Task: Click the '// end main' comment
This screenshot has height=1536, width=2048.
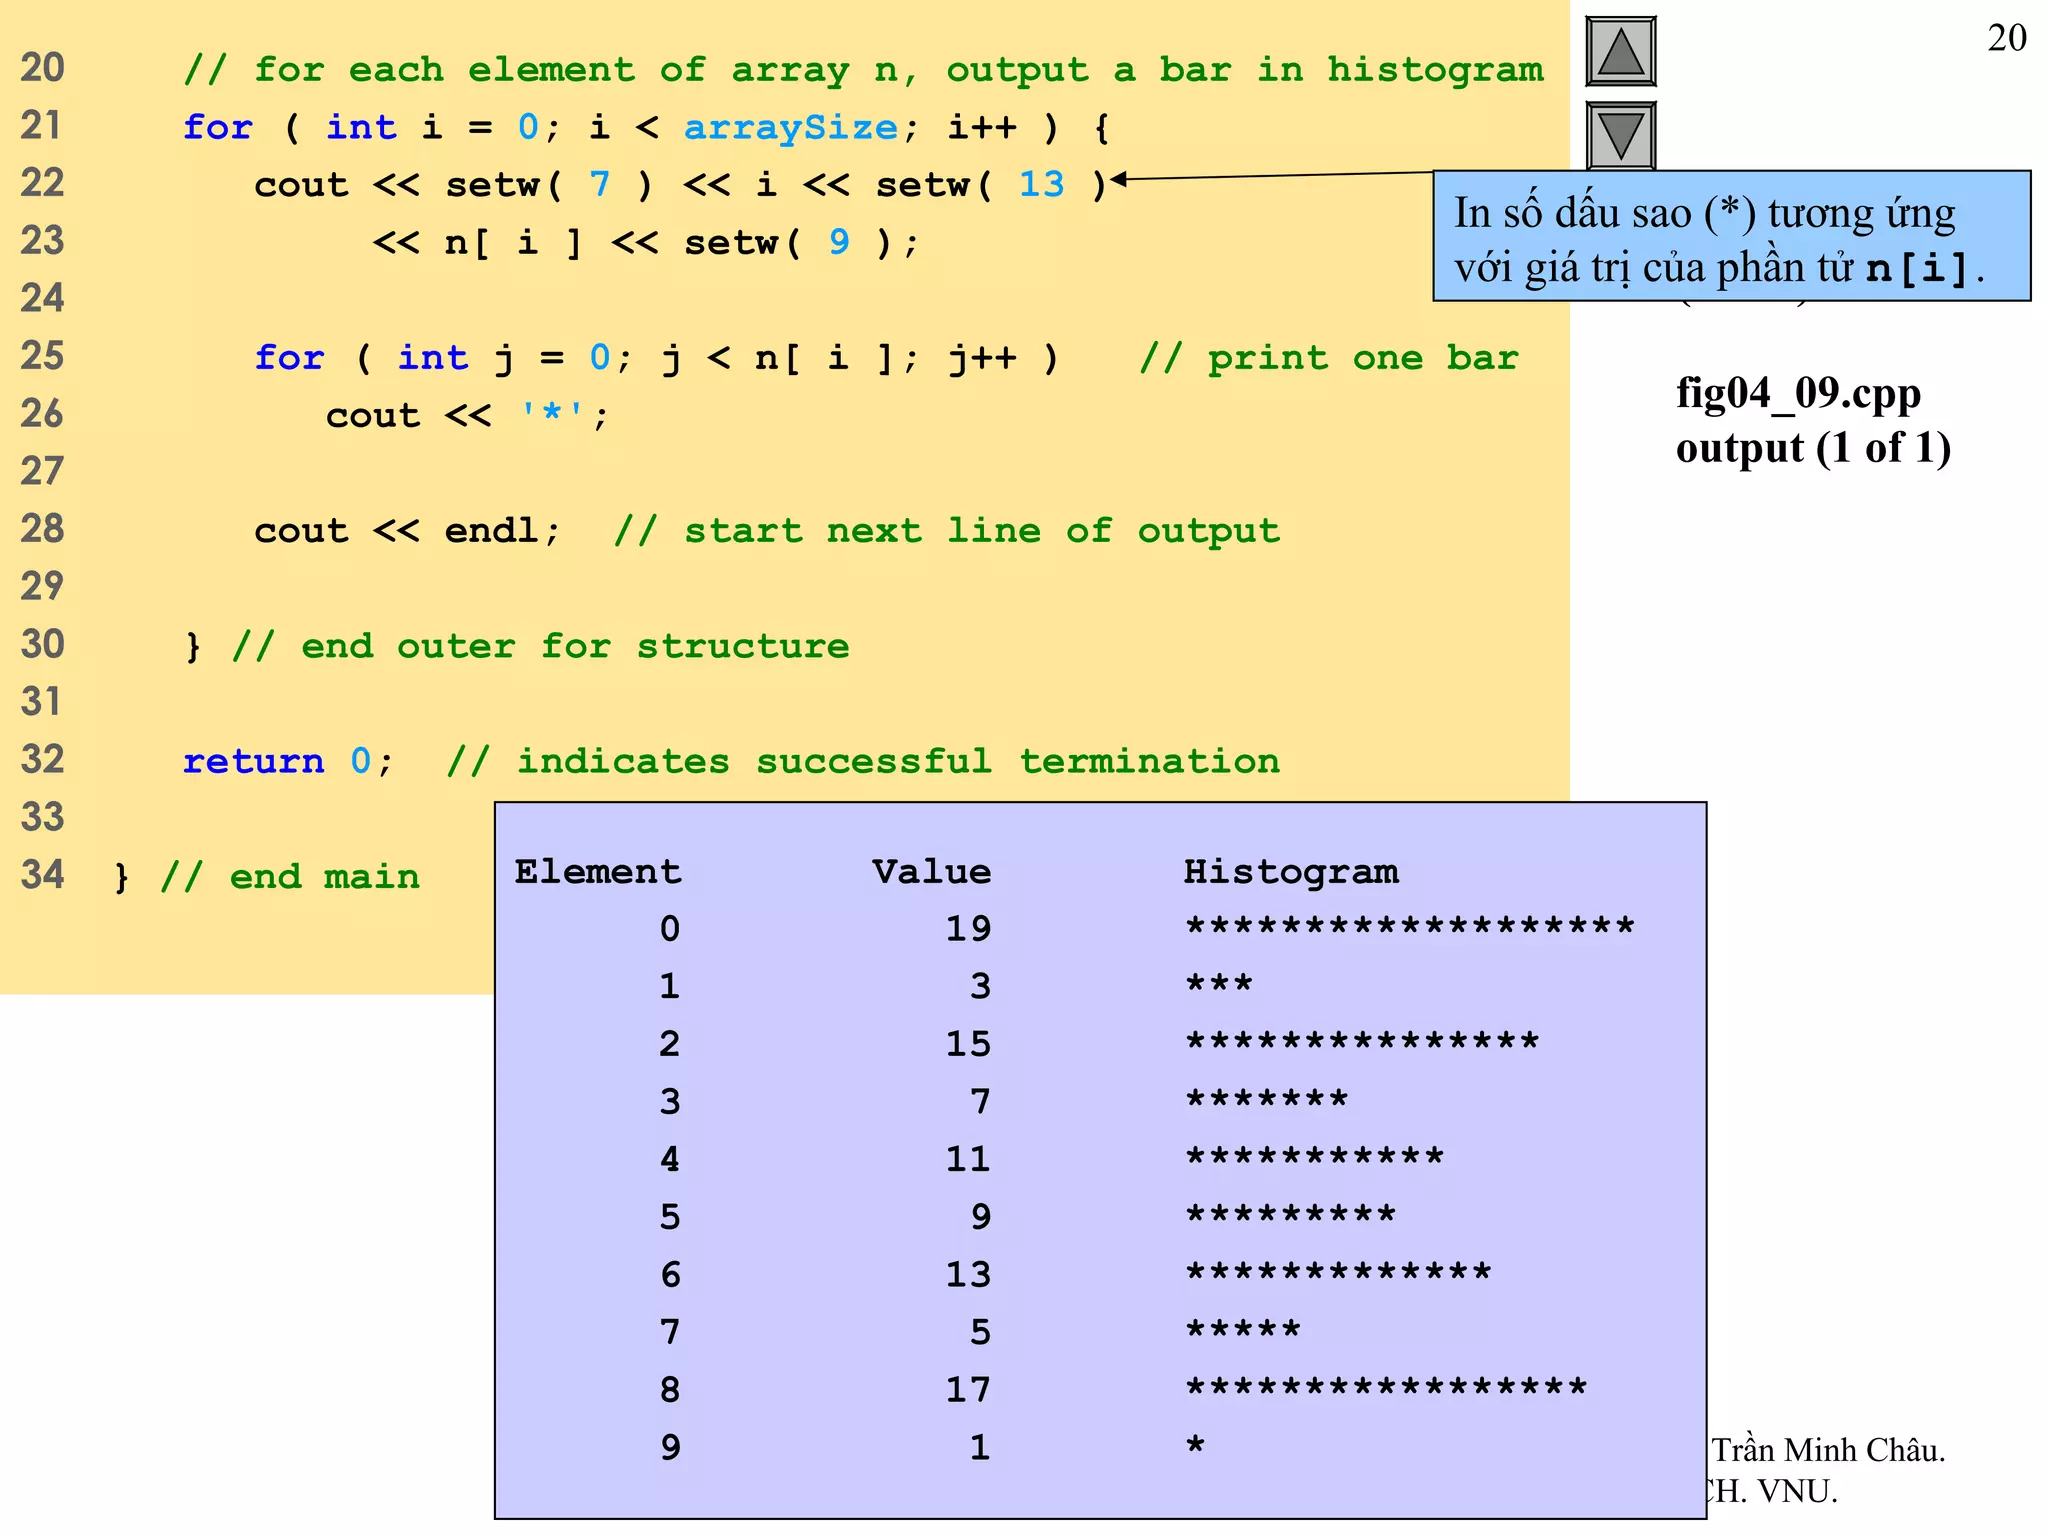Action: click(290, 877)
